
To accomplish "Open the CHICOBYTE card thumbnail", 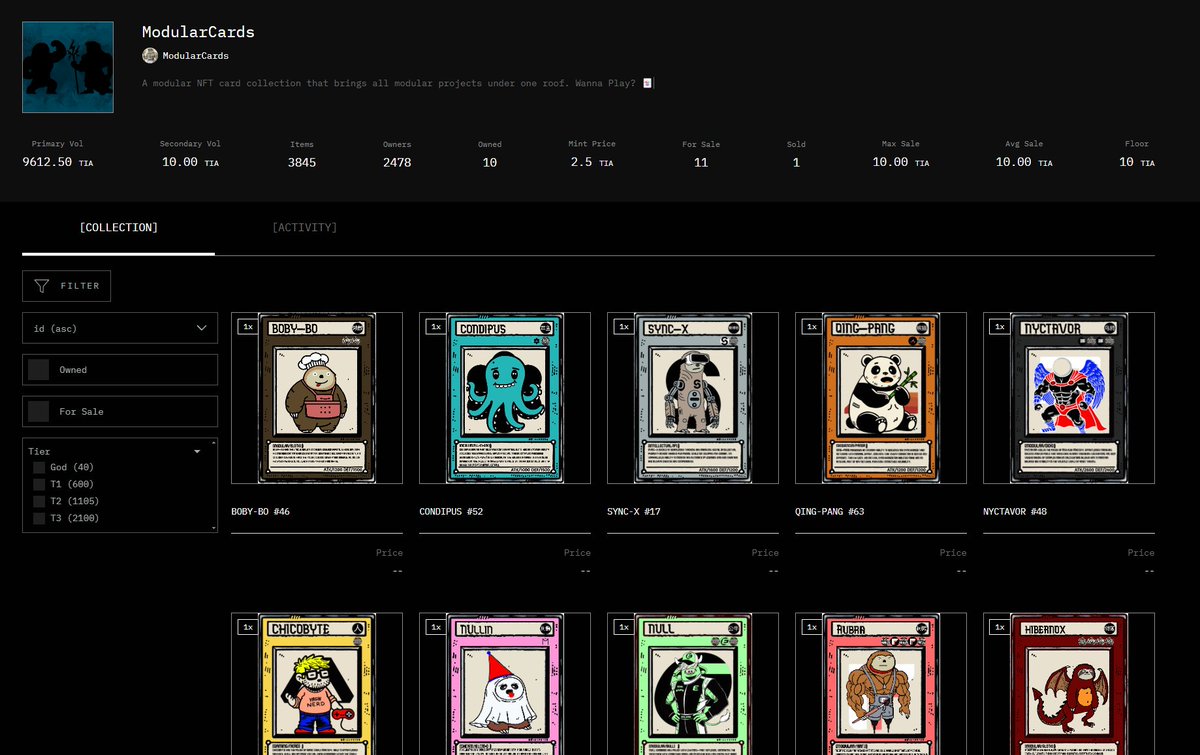I will coord(316,690).
